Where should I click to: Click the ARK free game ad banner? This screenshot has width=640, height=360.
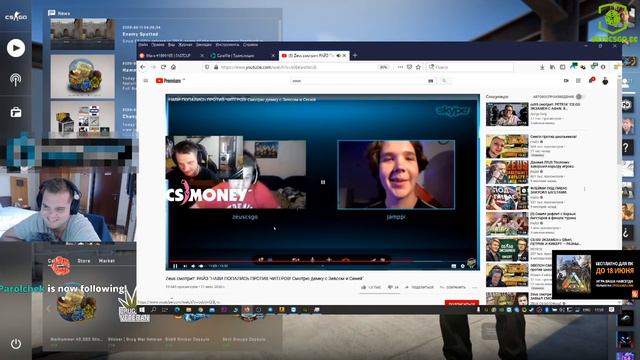pyautogui.click(x=596, y=274)
